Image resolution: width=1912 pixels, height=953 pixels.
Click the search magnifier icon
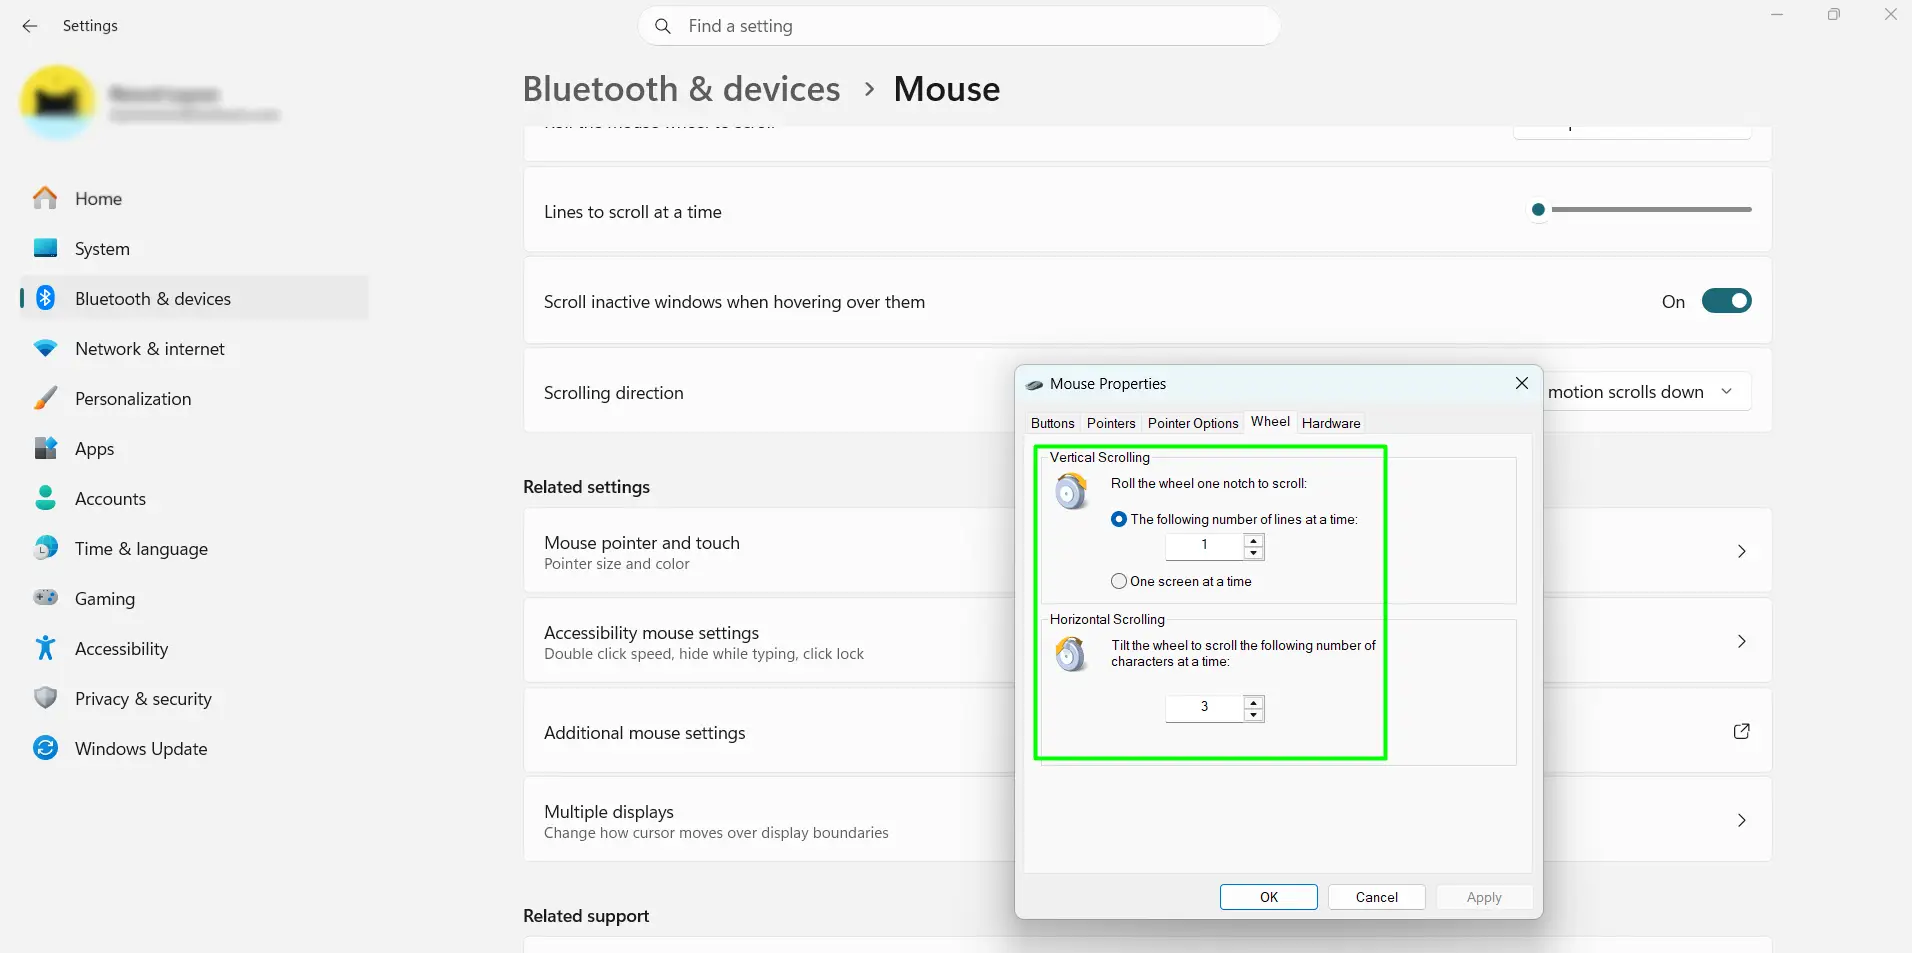pos(662,26)
